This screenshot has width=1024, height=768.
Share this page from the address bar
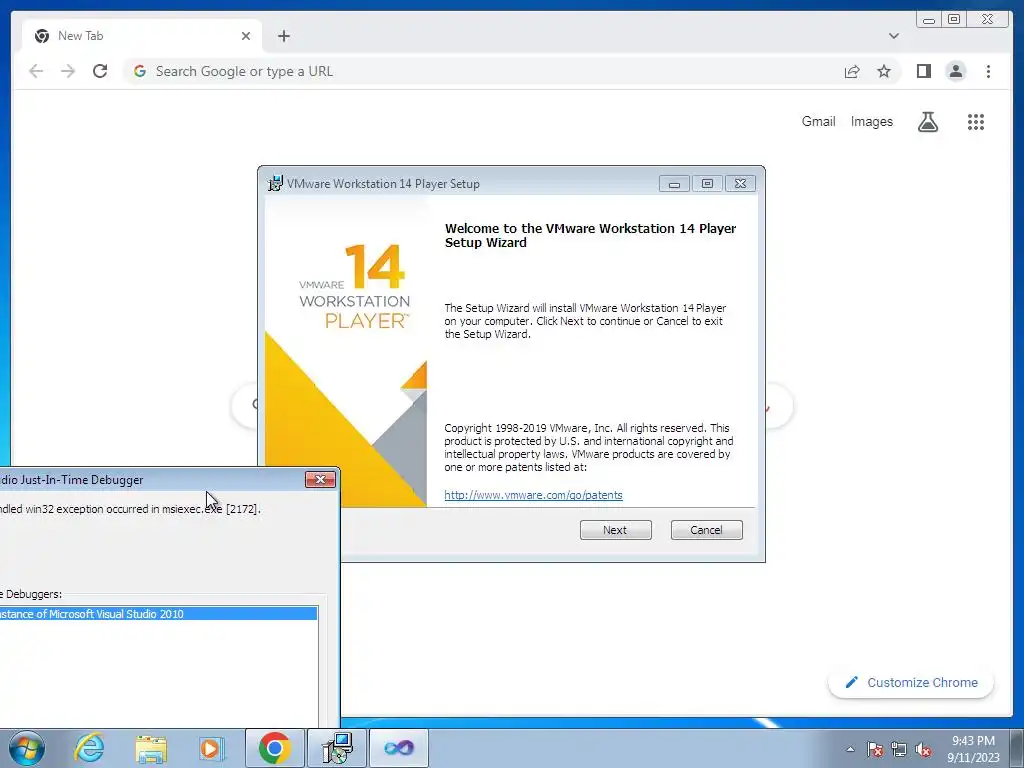(x=852, y=71)
